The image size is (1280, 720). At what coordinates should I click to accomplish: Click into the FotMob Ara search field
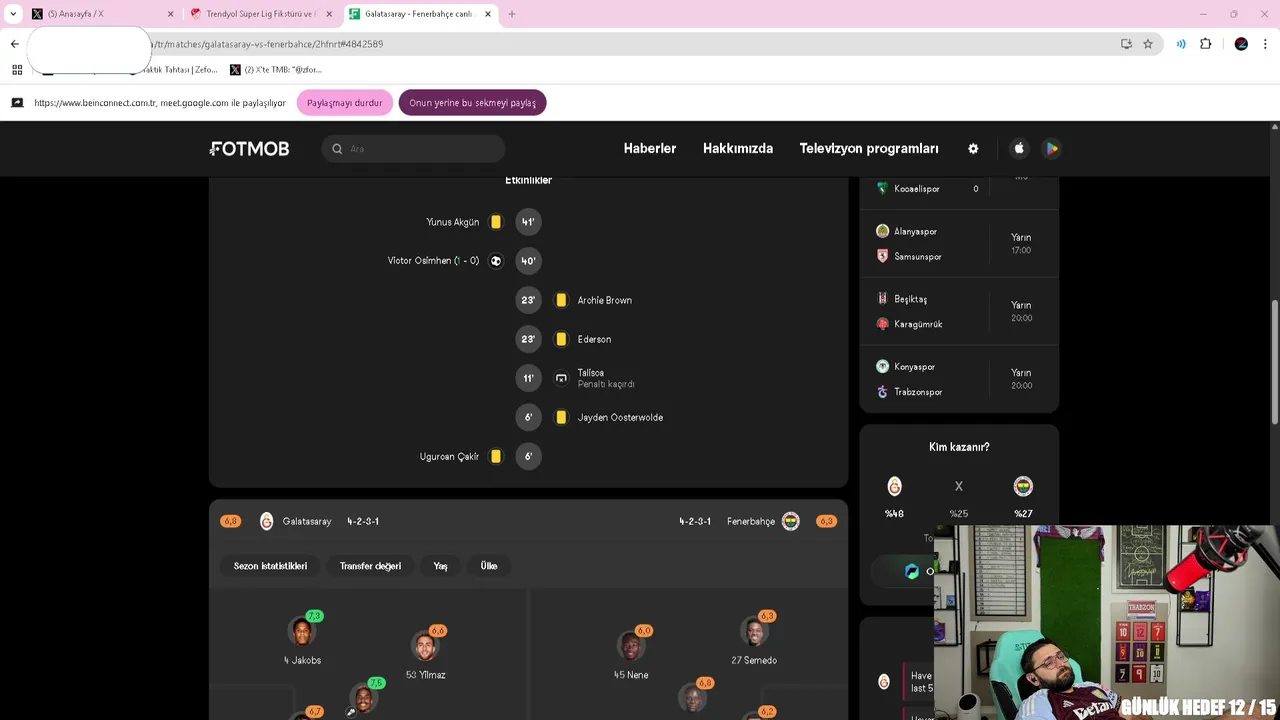click(x=413, y=149)
